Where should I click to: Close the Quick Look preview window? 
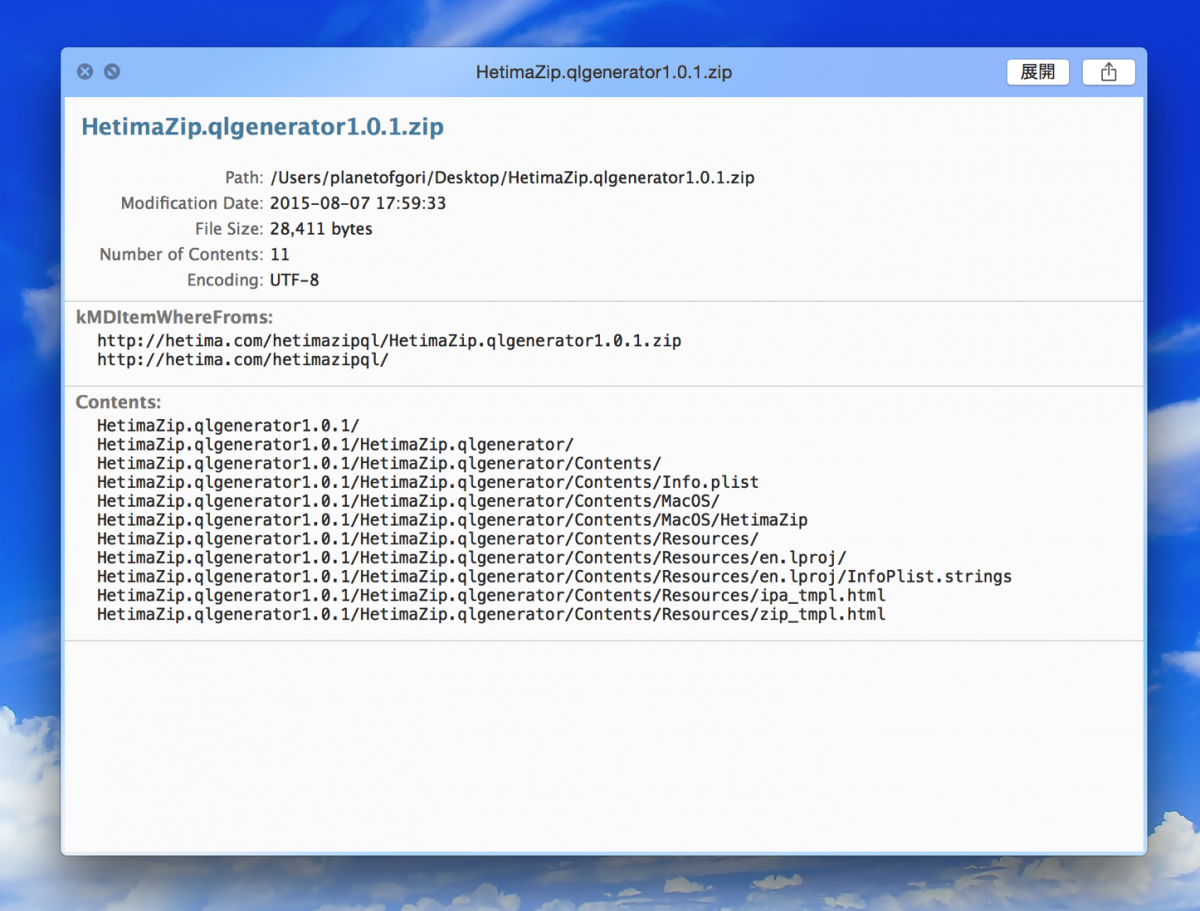(85, 72)
